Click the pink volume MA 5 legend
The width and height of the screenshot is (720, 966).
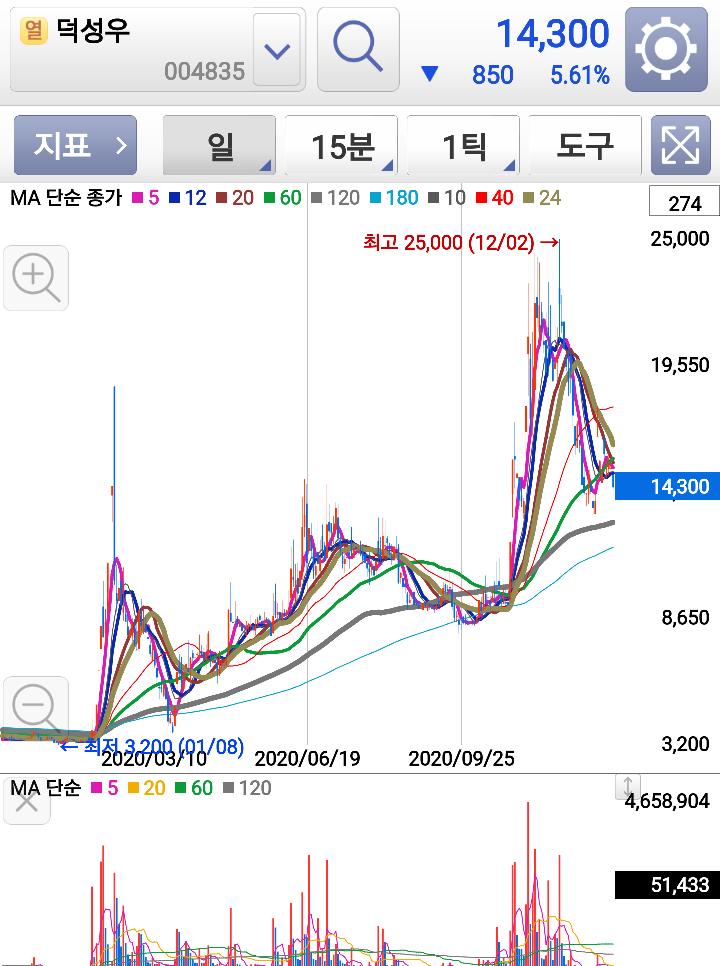pyautogui.click(x=104, y=787)
